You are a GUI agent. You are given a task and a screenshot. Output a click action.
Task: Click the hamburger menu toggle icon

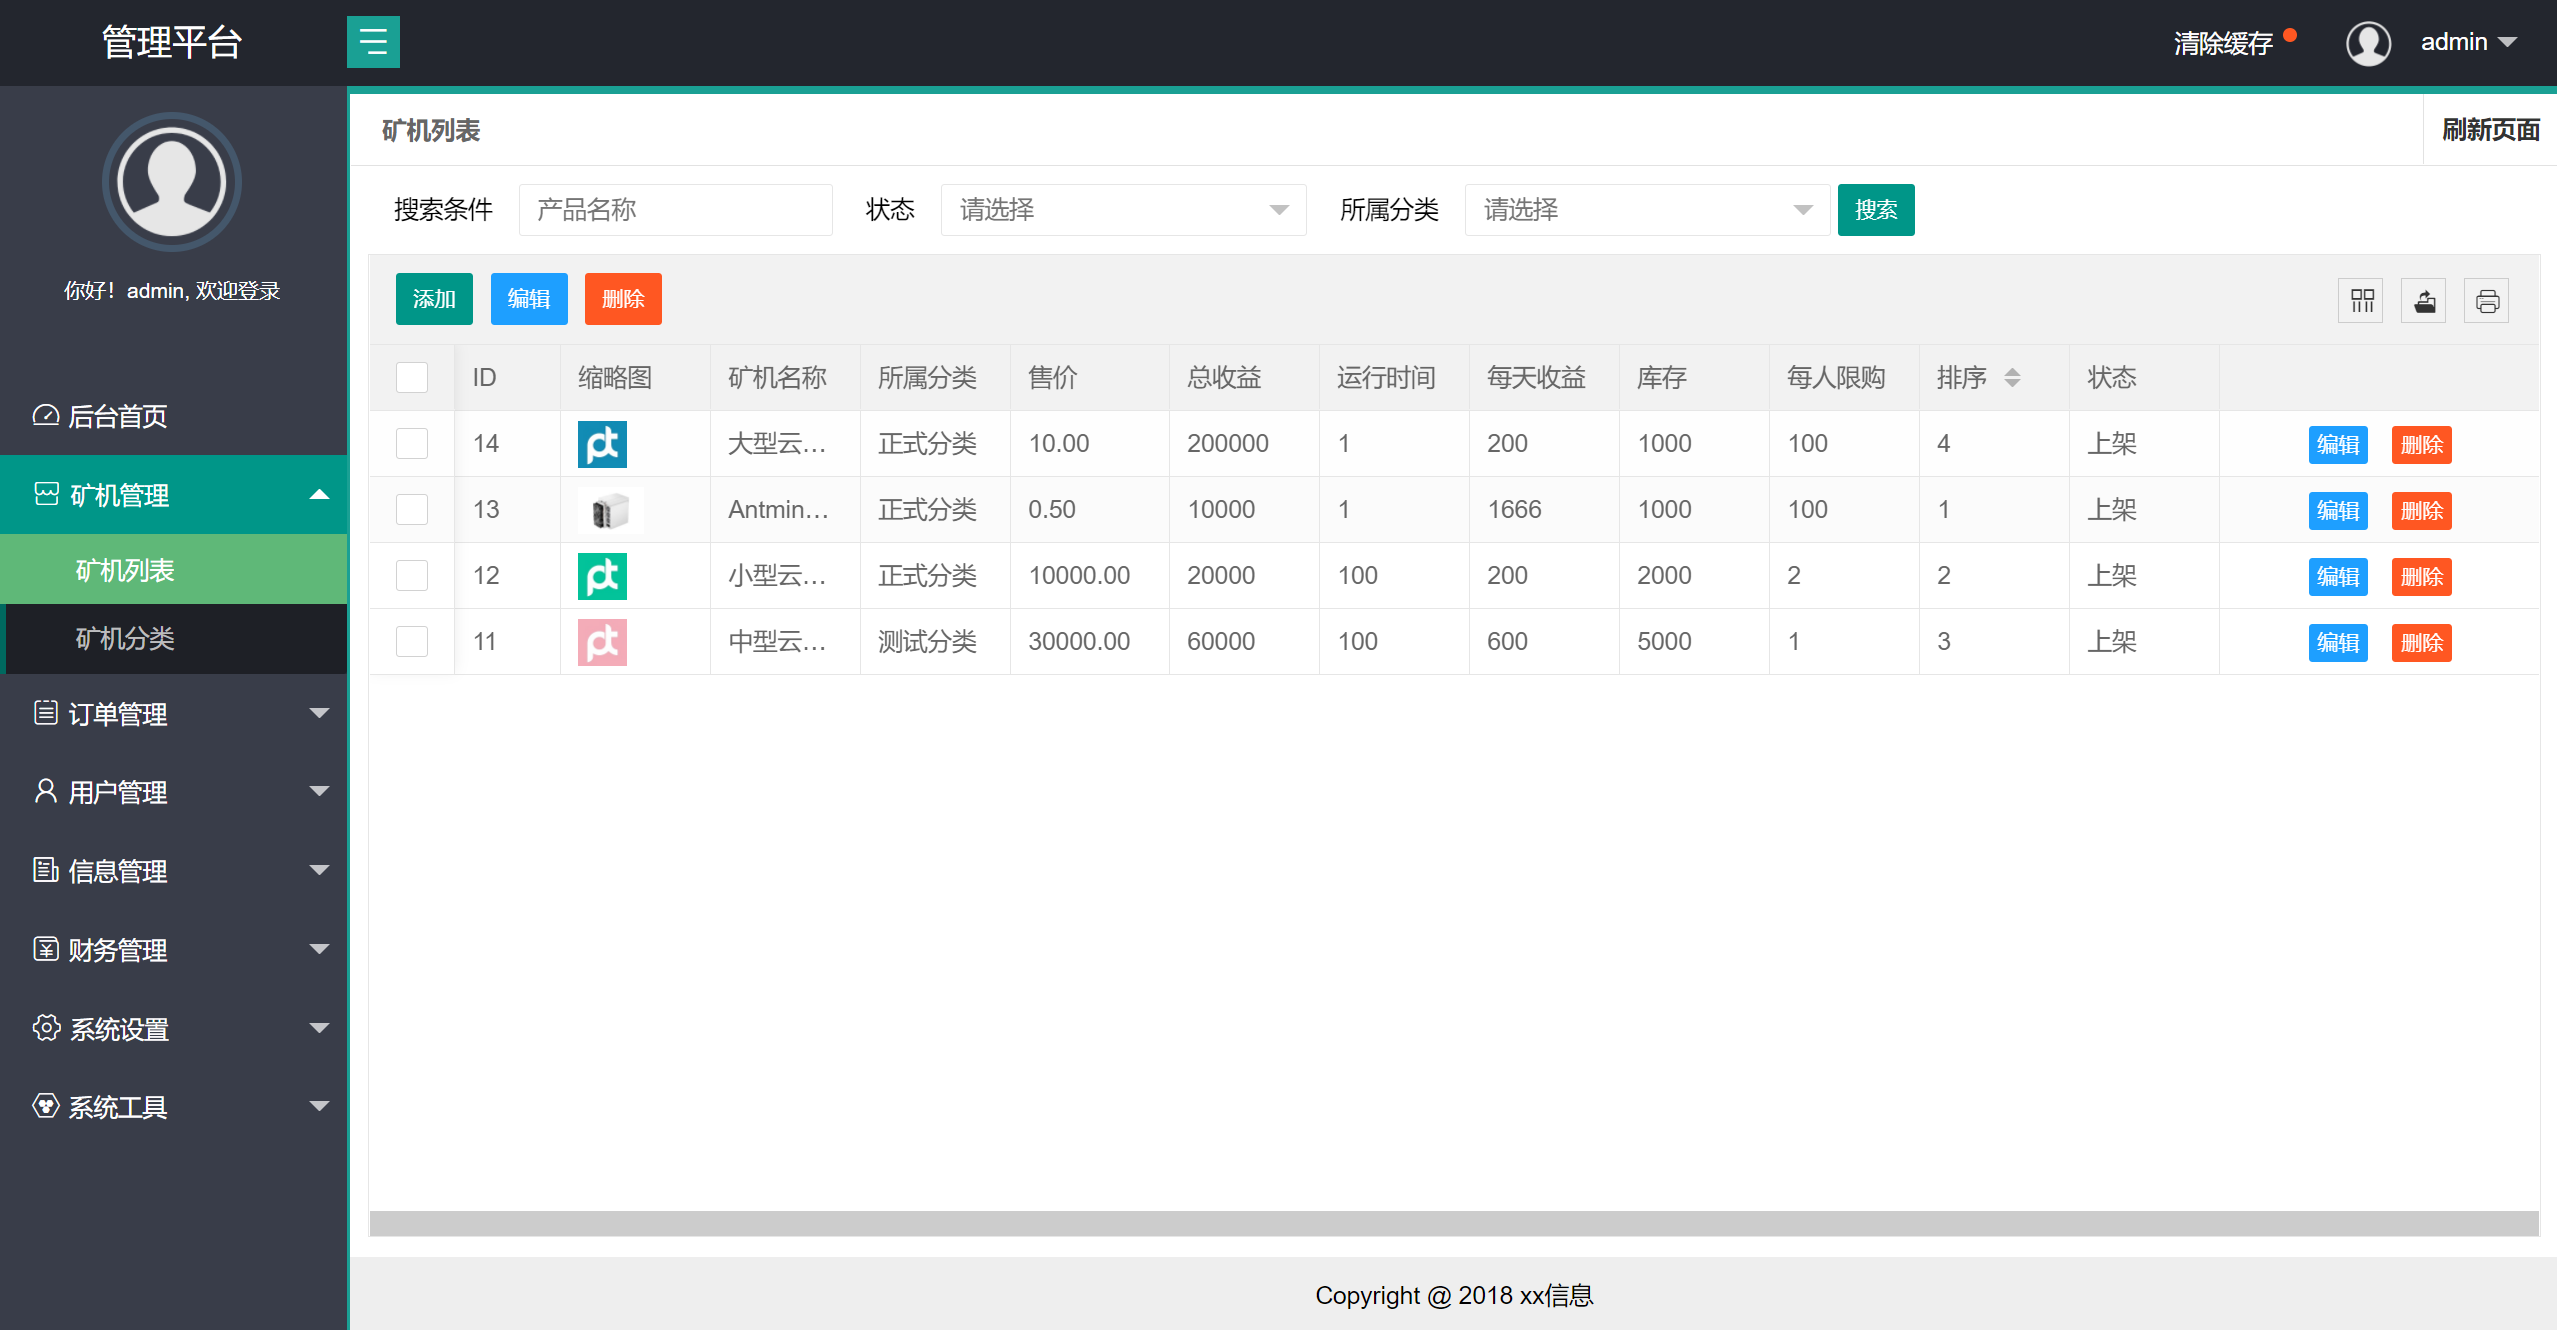pyautogui.click(x=373, y=42)
